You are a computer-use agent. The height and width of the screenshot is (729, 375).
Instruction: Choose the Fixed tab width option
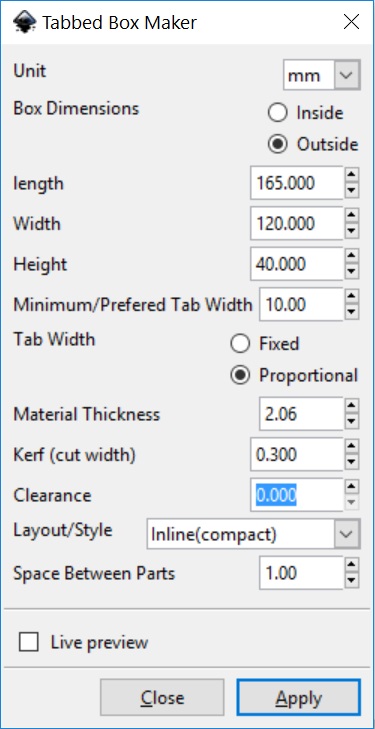coord(265,344)
